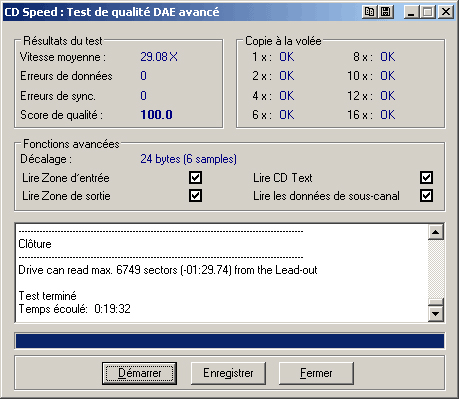Close the DAE quality test window

click(x=445, y=12)
